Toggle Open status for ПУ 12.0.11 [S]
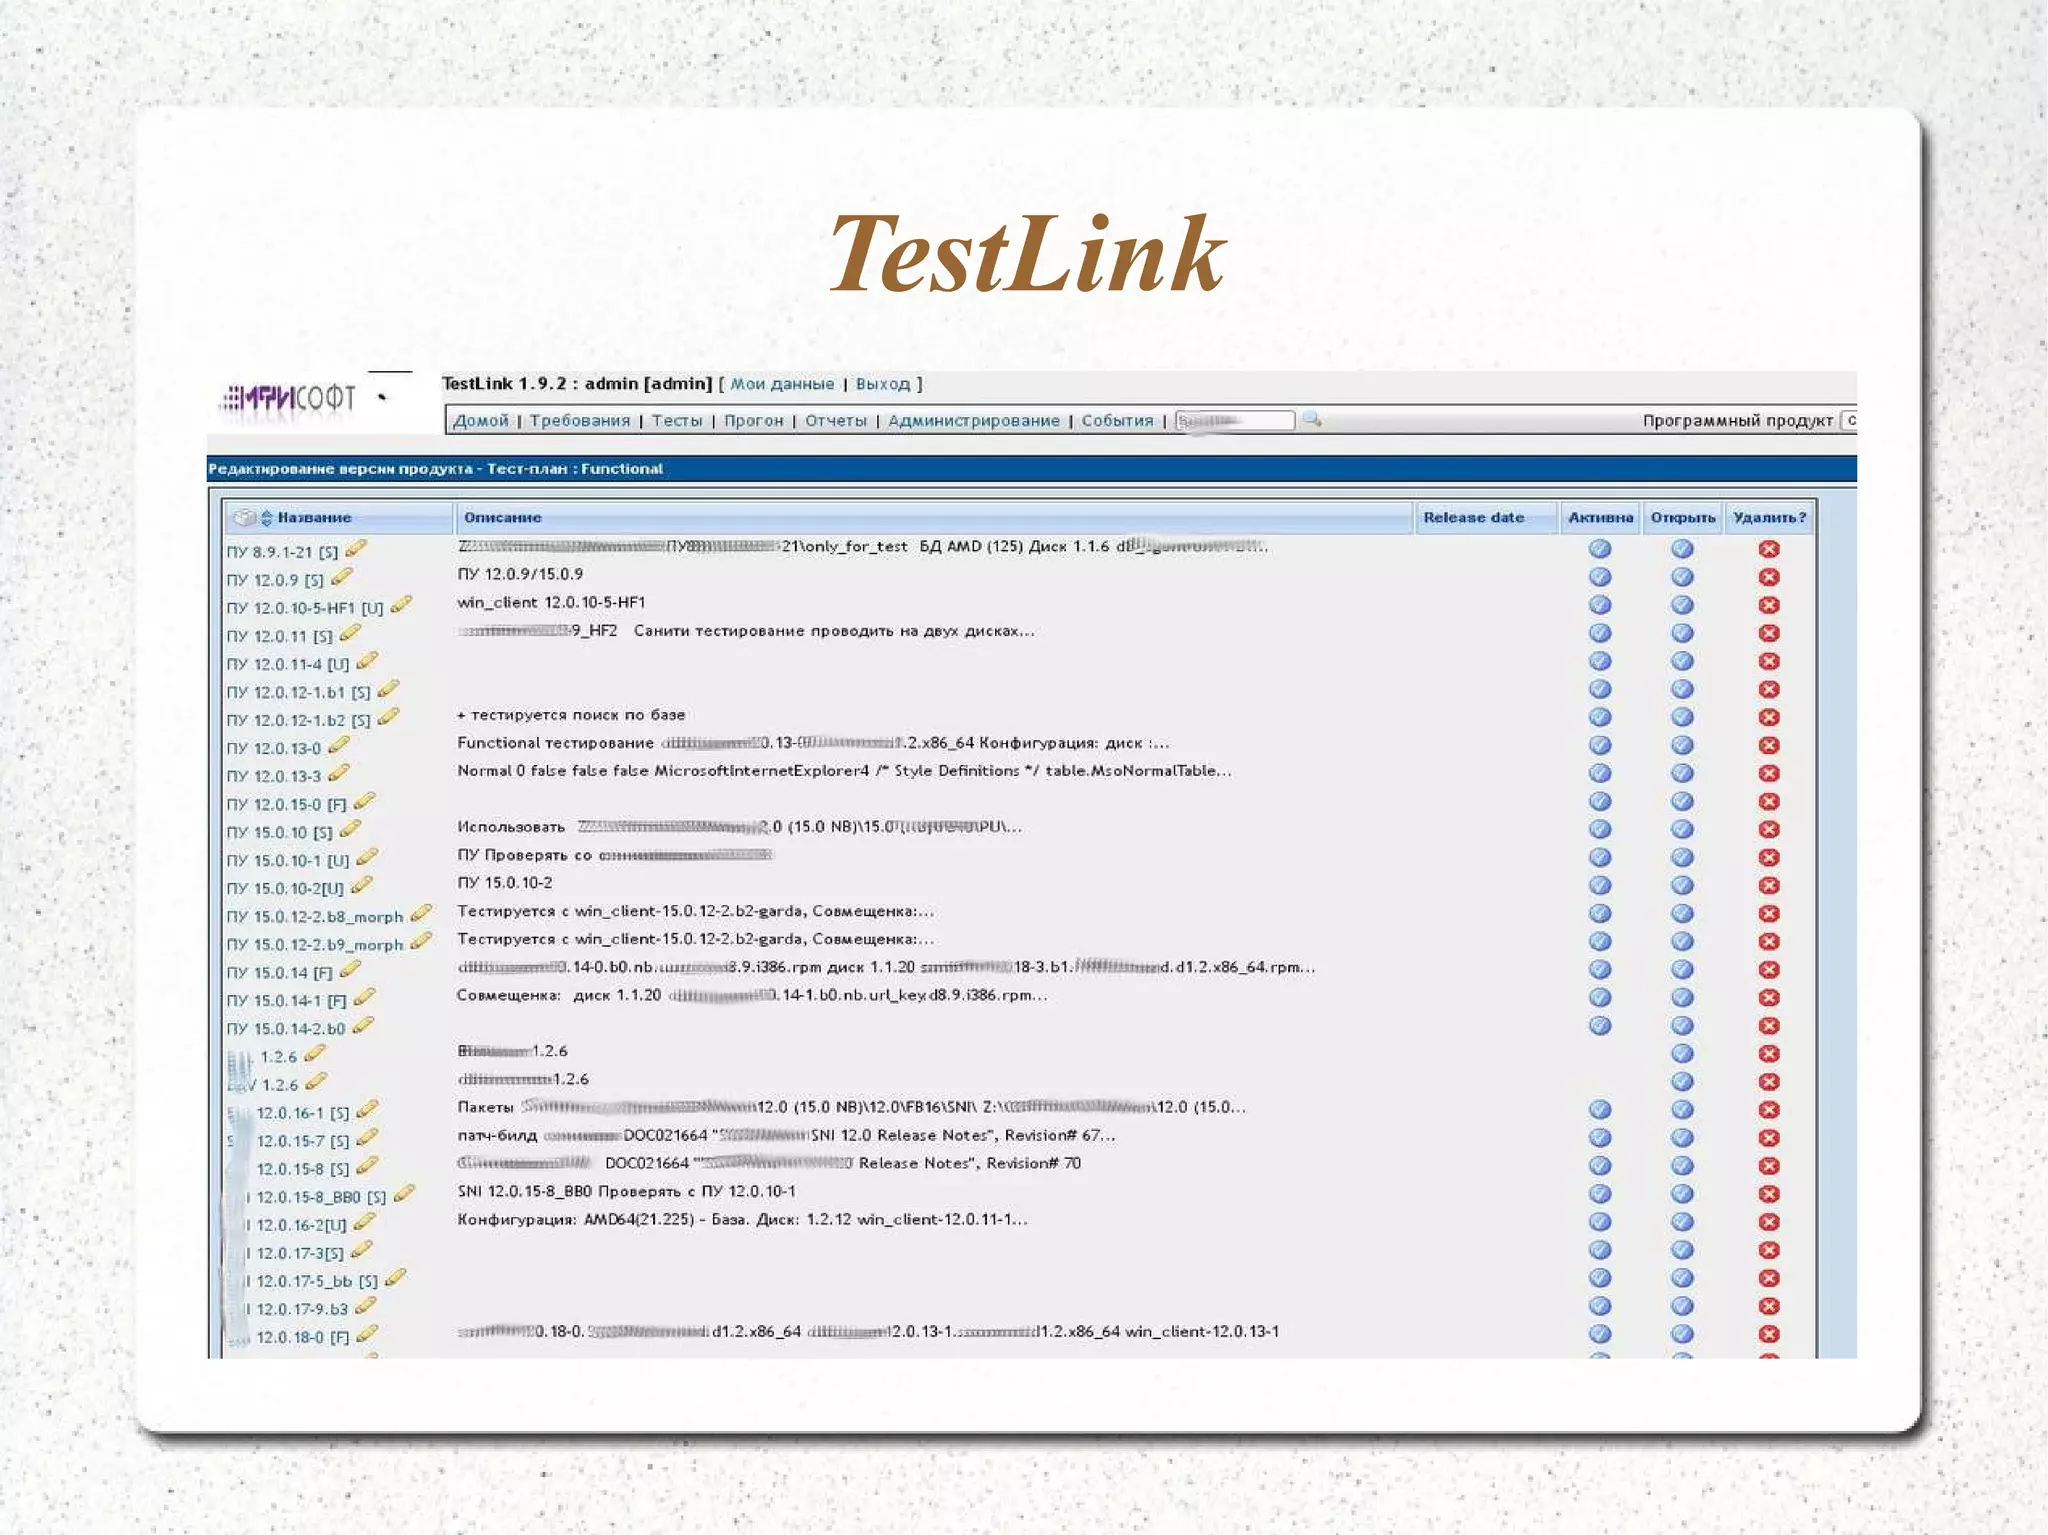The width and height of the screenshot is (2048, 1535). point(1682,633)
